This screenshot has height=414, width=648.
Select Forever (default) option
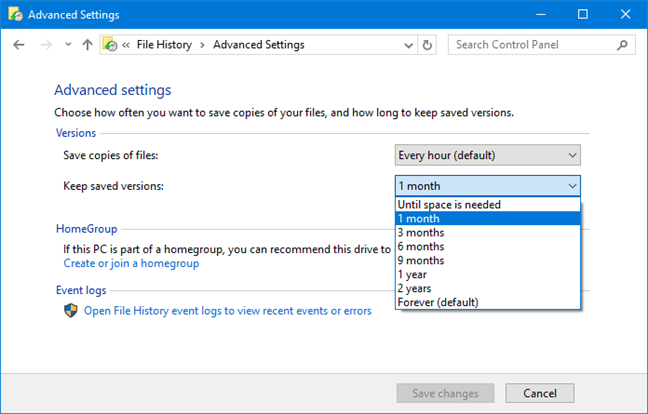(x=488, y=302)
